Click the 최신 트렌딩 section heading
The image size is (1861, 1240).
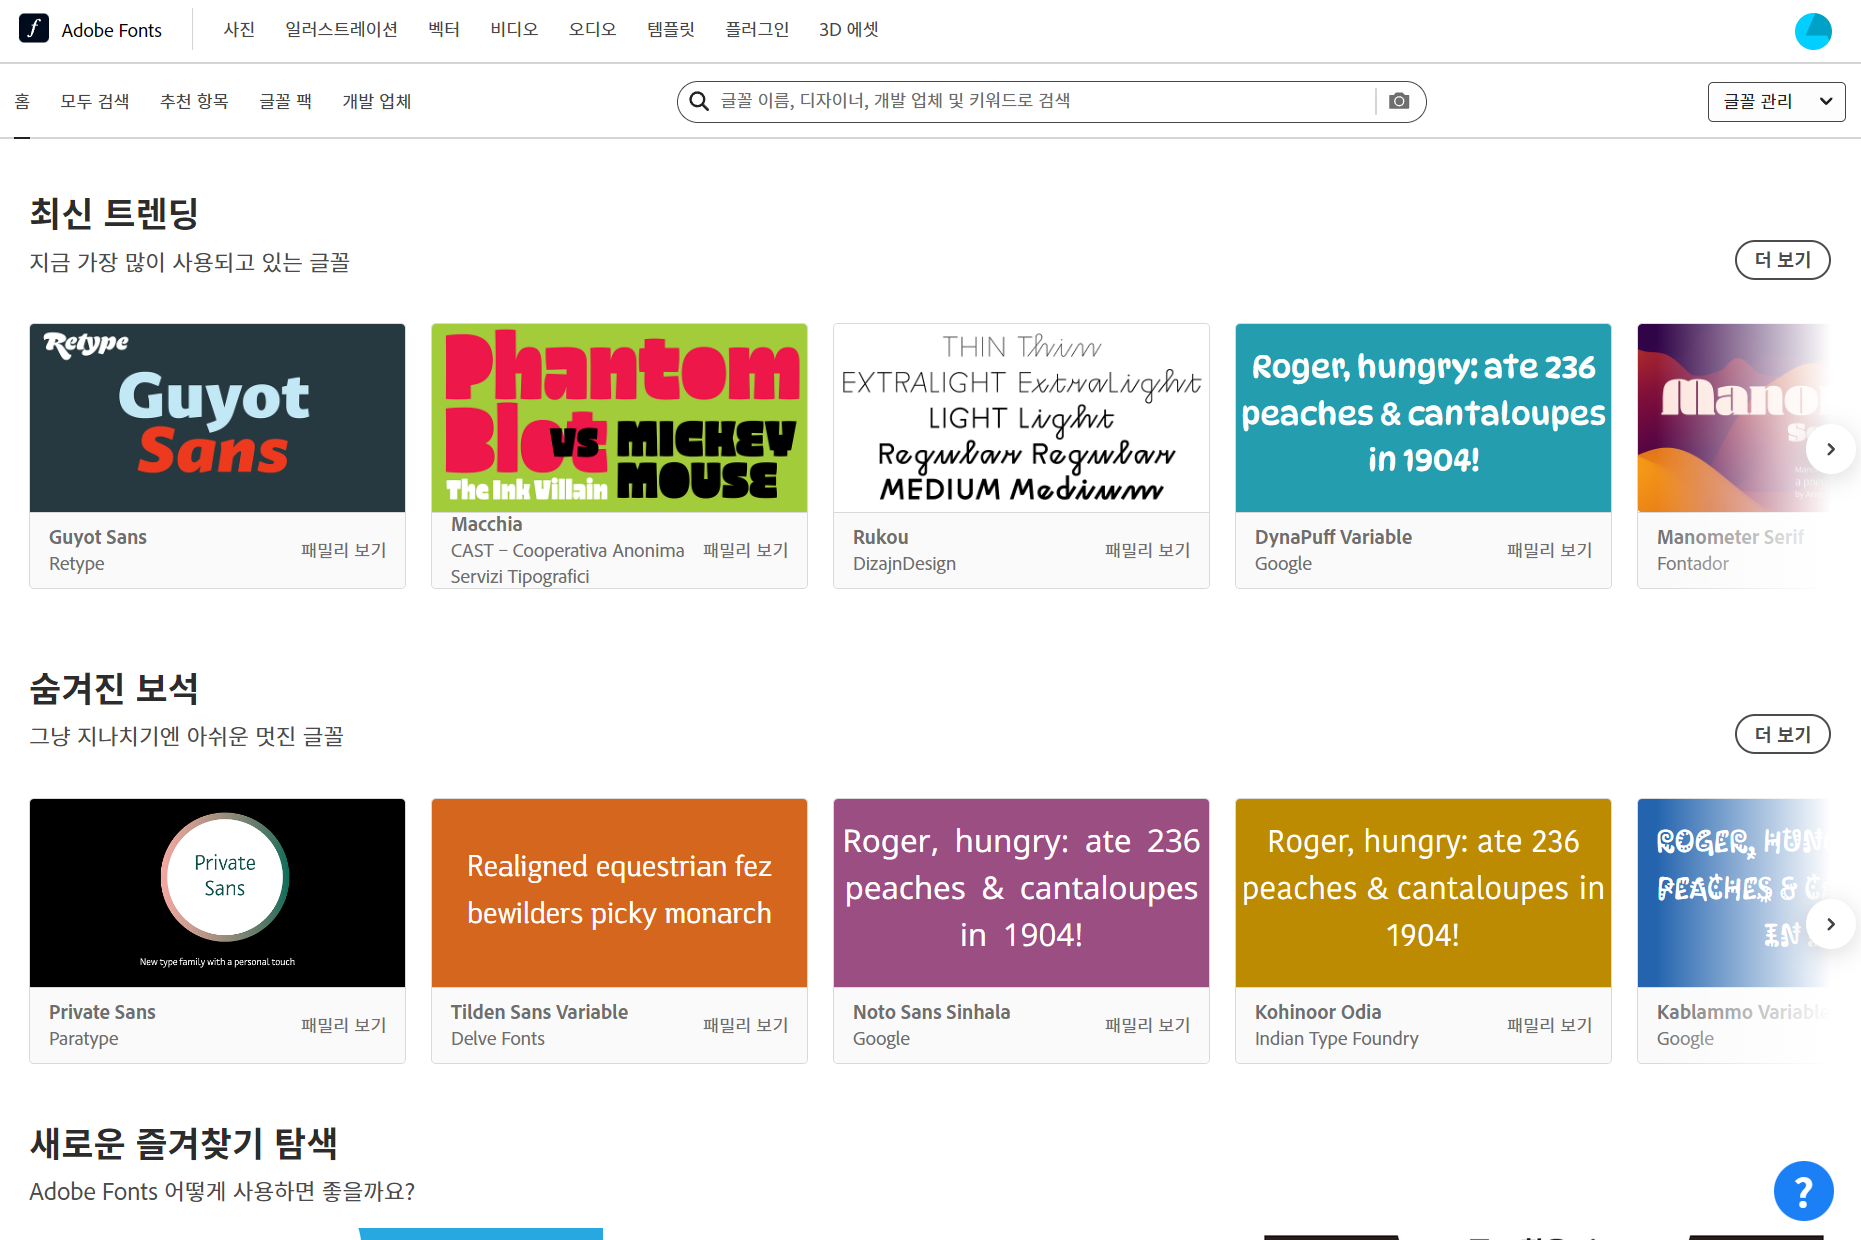click(x=114, y=213)
